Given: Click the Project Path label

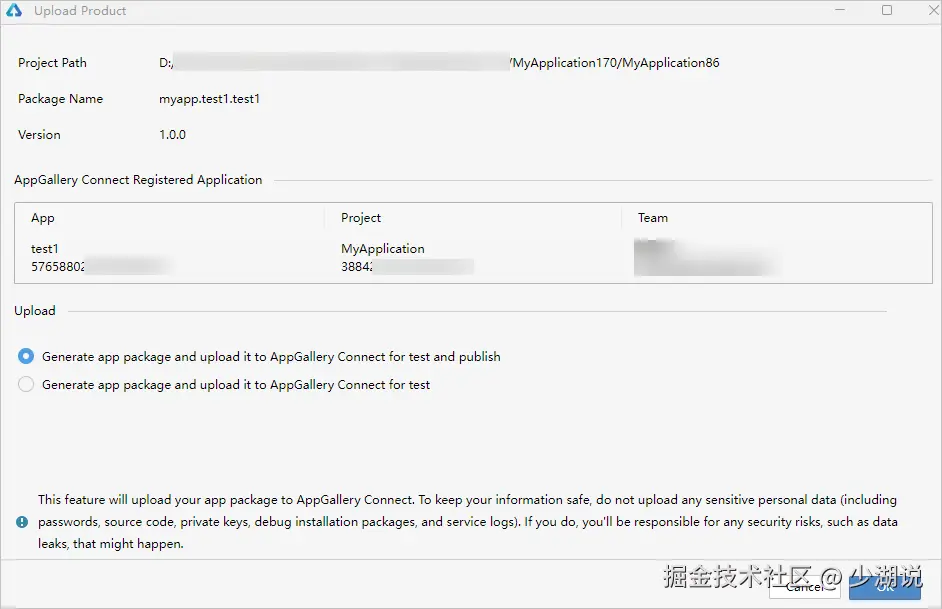Looking at the screenshot, I should click(x=52, y=62).
